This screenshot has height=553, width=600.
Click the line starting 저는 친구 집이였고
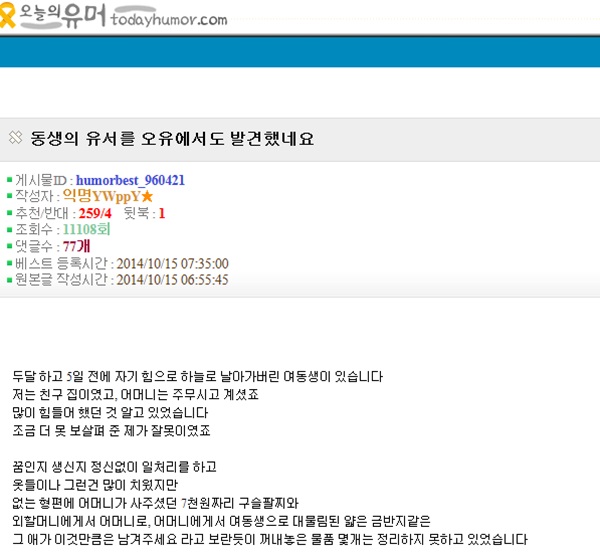(135, 395)
